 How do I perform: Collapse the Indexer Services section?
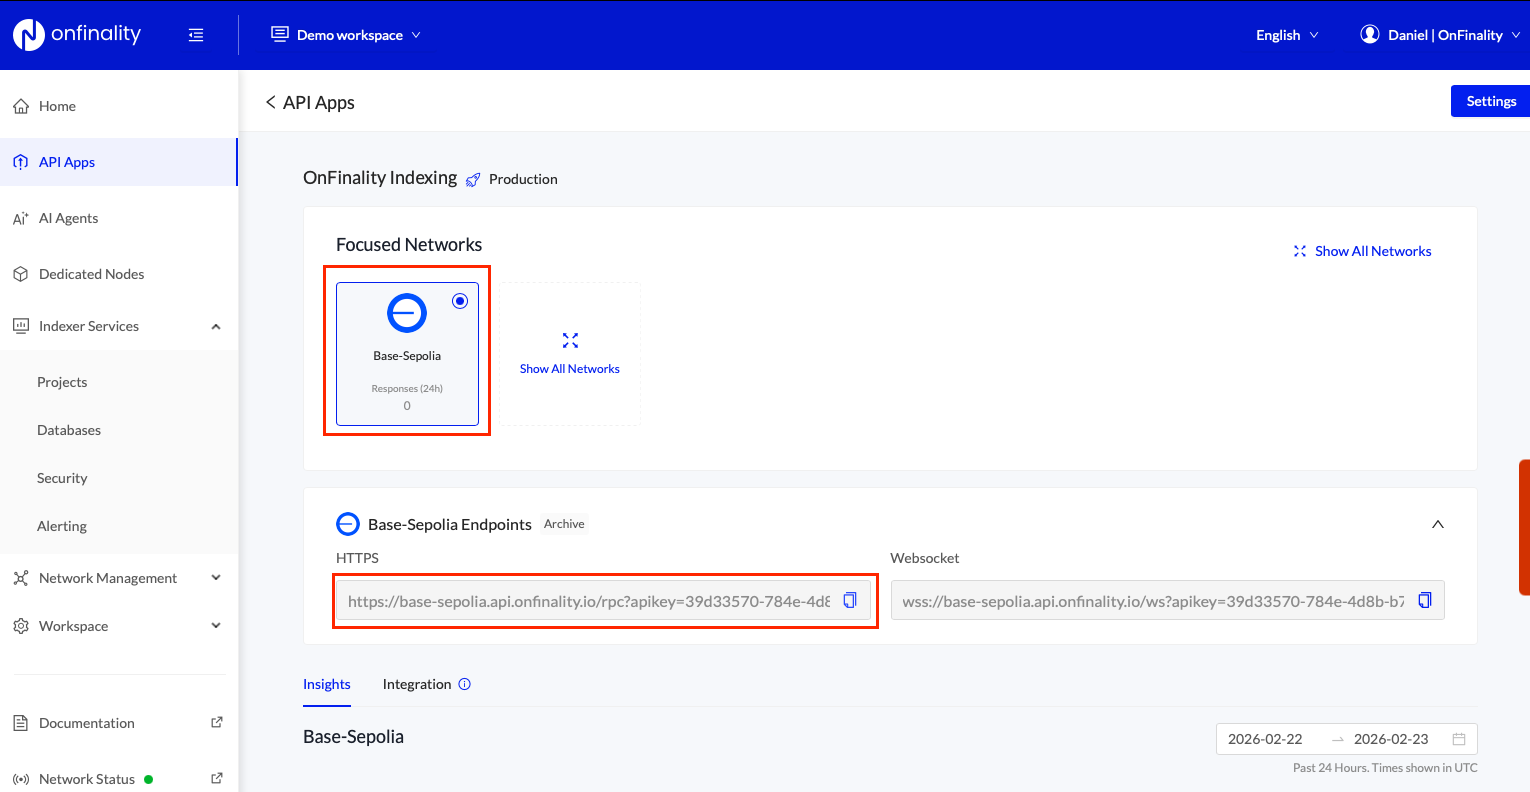point(215,326)
